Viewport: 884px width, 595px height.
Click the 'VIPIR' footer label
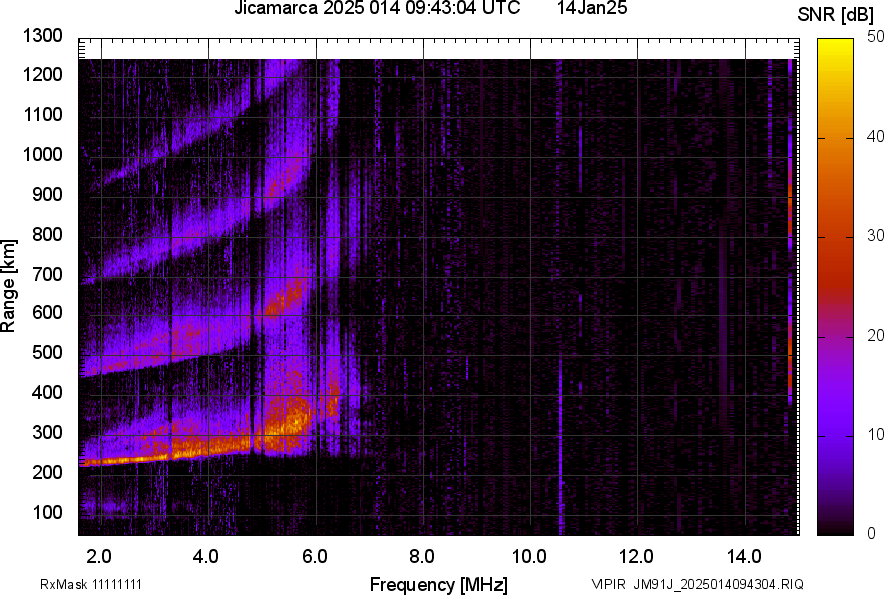pyautogui.click(x=608, y=584)
